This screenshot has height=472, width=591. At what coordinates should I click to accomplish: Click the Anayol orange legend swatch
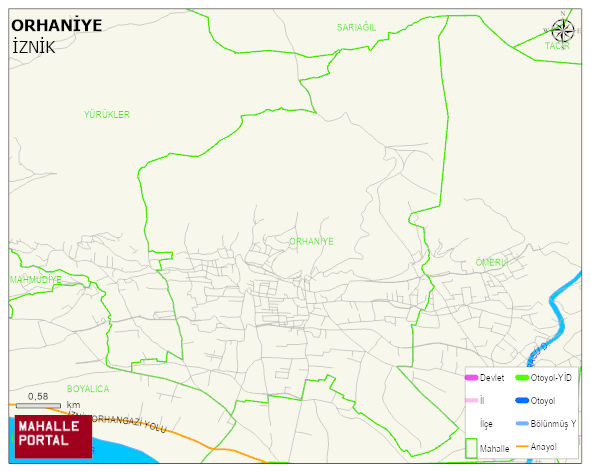(522, 447)
